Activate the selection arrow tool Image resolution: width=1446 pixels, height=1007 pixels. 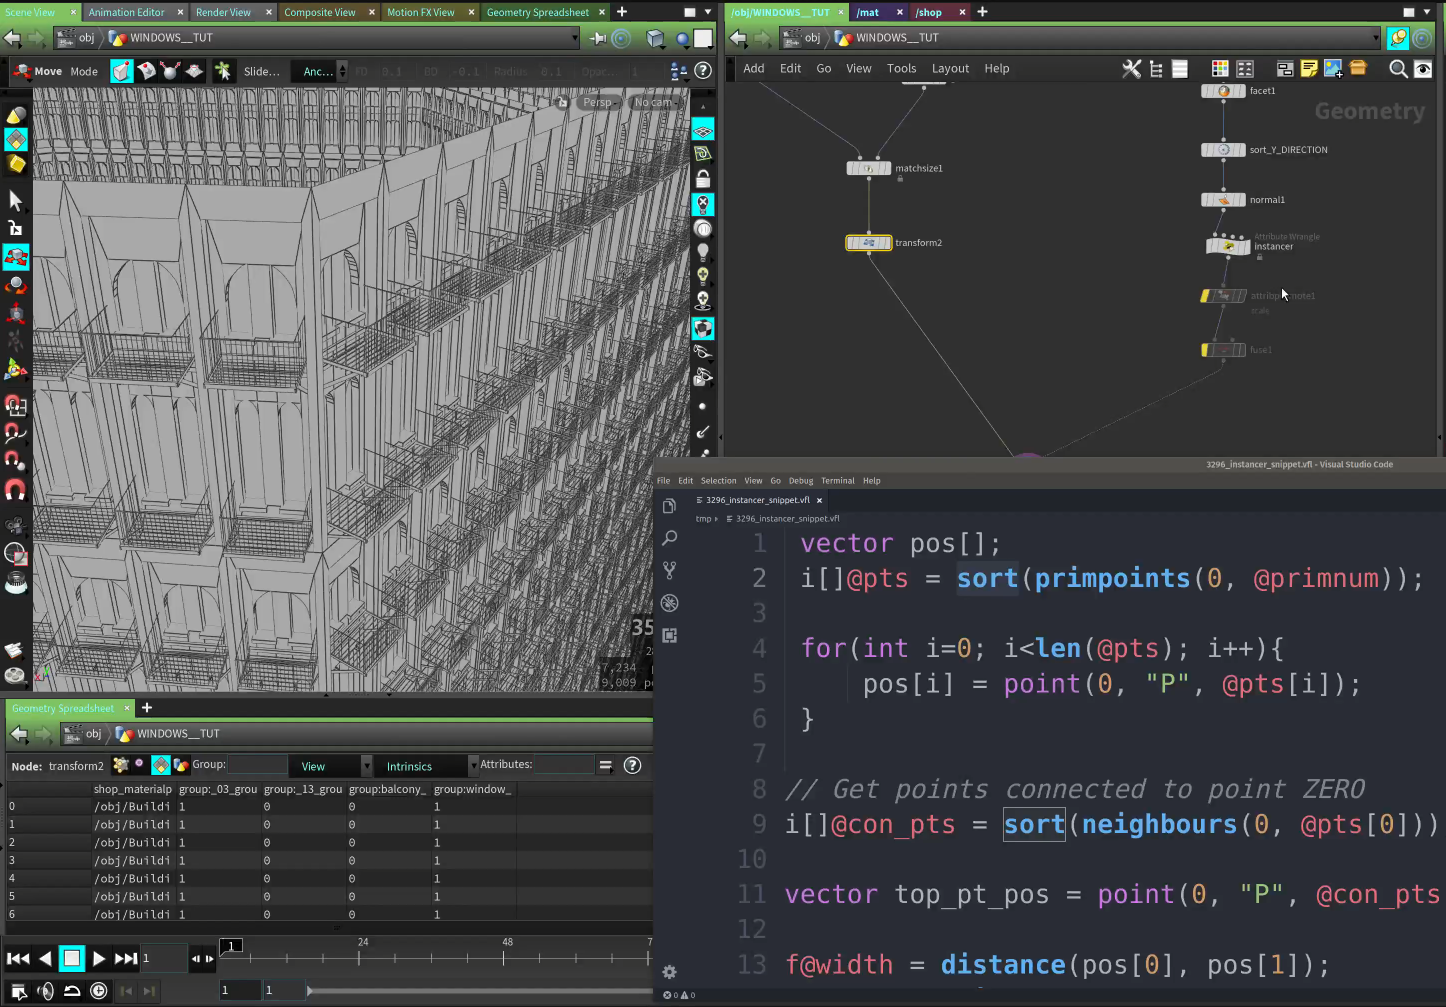point(16,200)
